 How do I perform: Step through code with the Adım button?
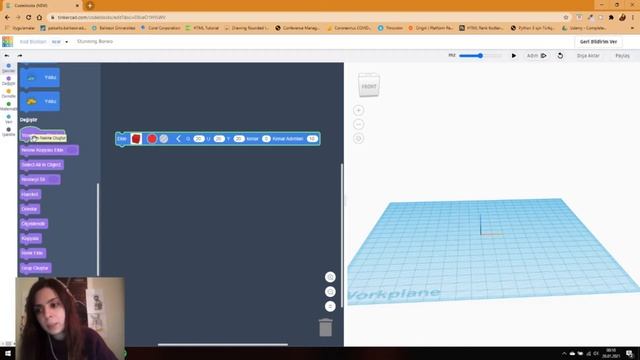tap(536, 56)
